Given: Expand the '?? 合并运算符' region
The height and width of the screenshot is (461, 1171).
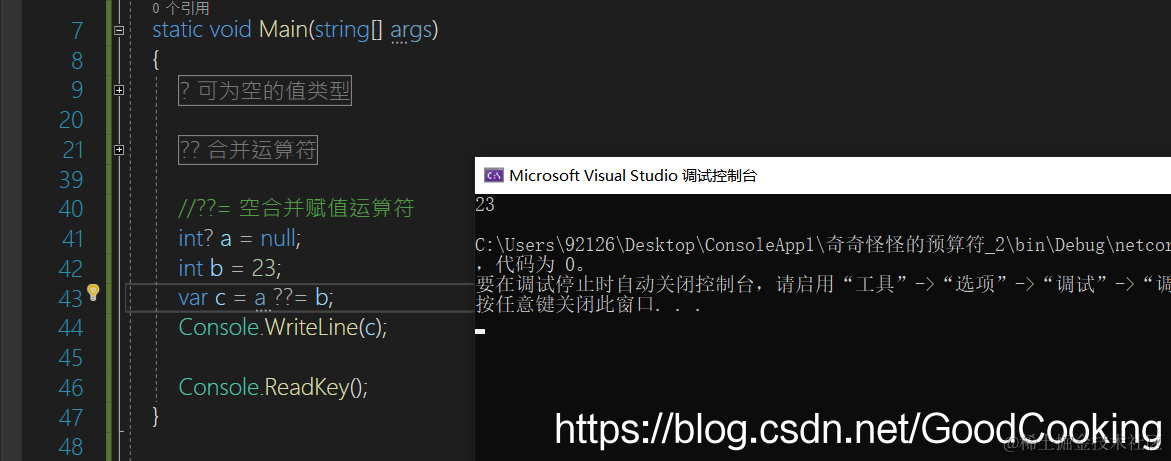Looking at the screenshot, I should (x=118, y=150).
